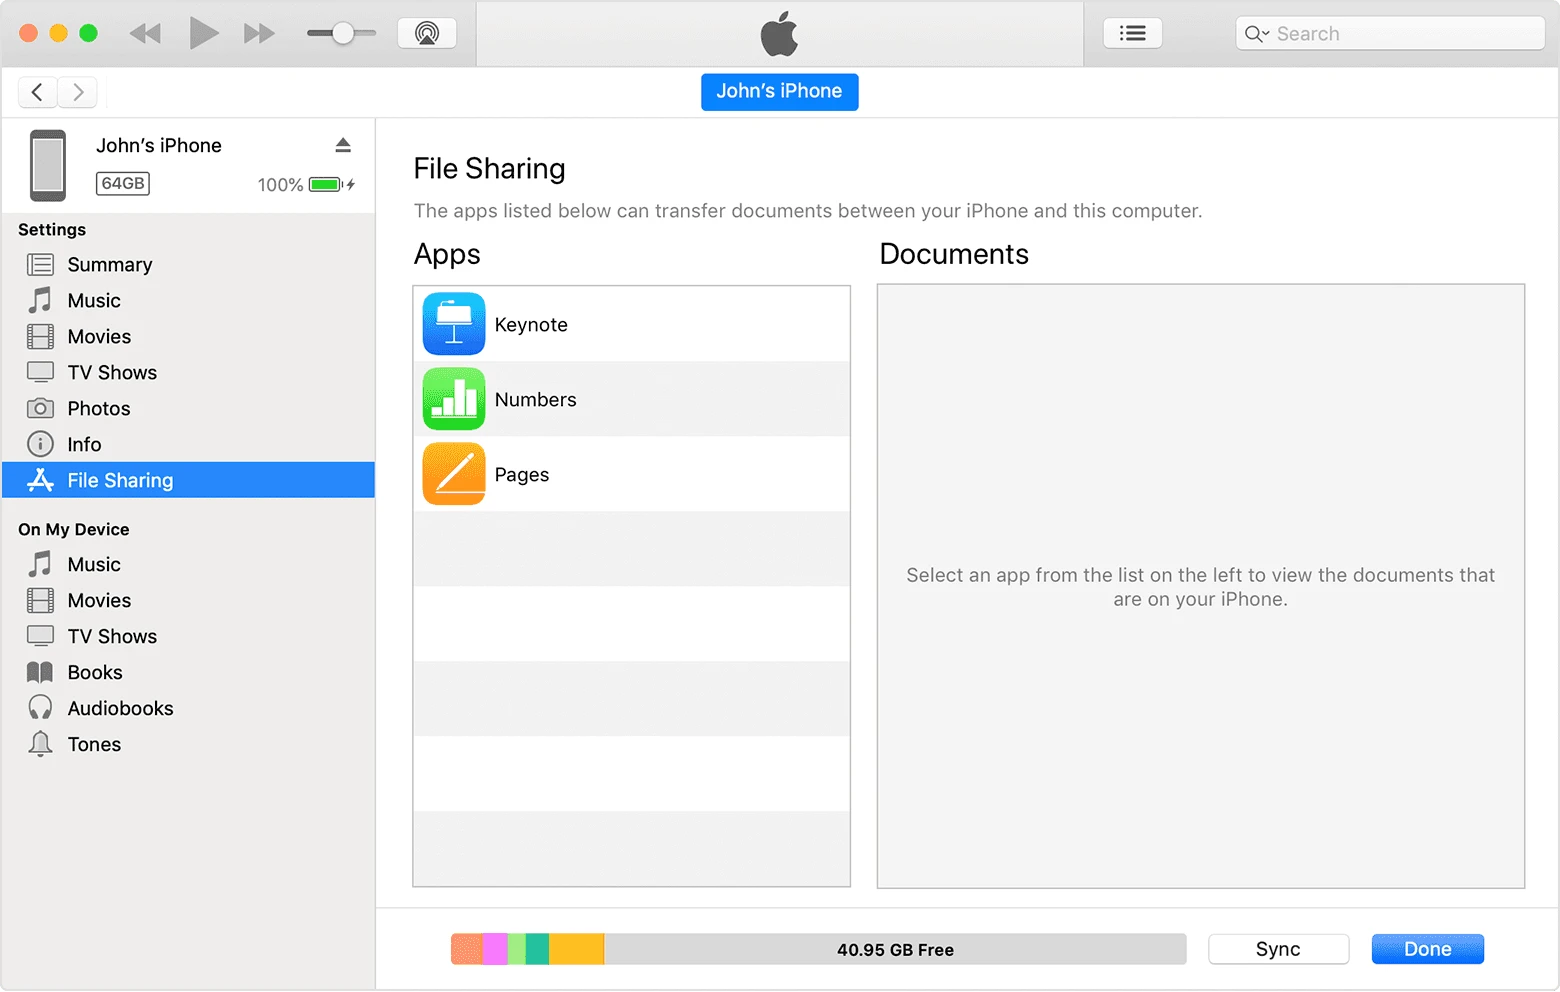Open Tones on device

188,745
